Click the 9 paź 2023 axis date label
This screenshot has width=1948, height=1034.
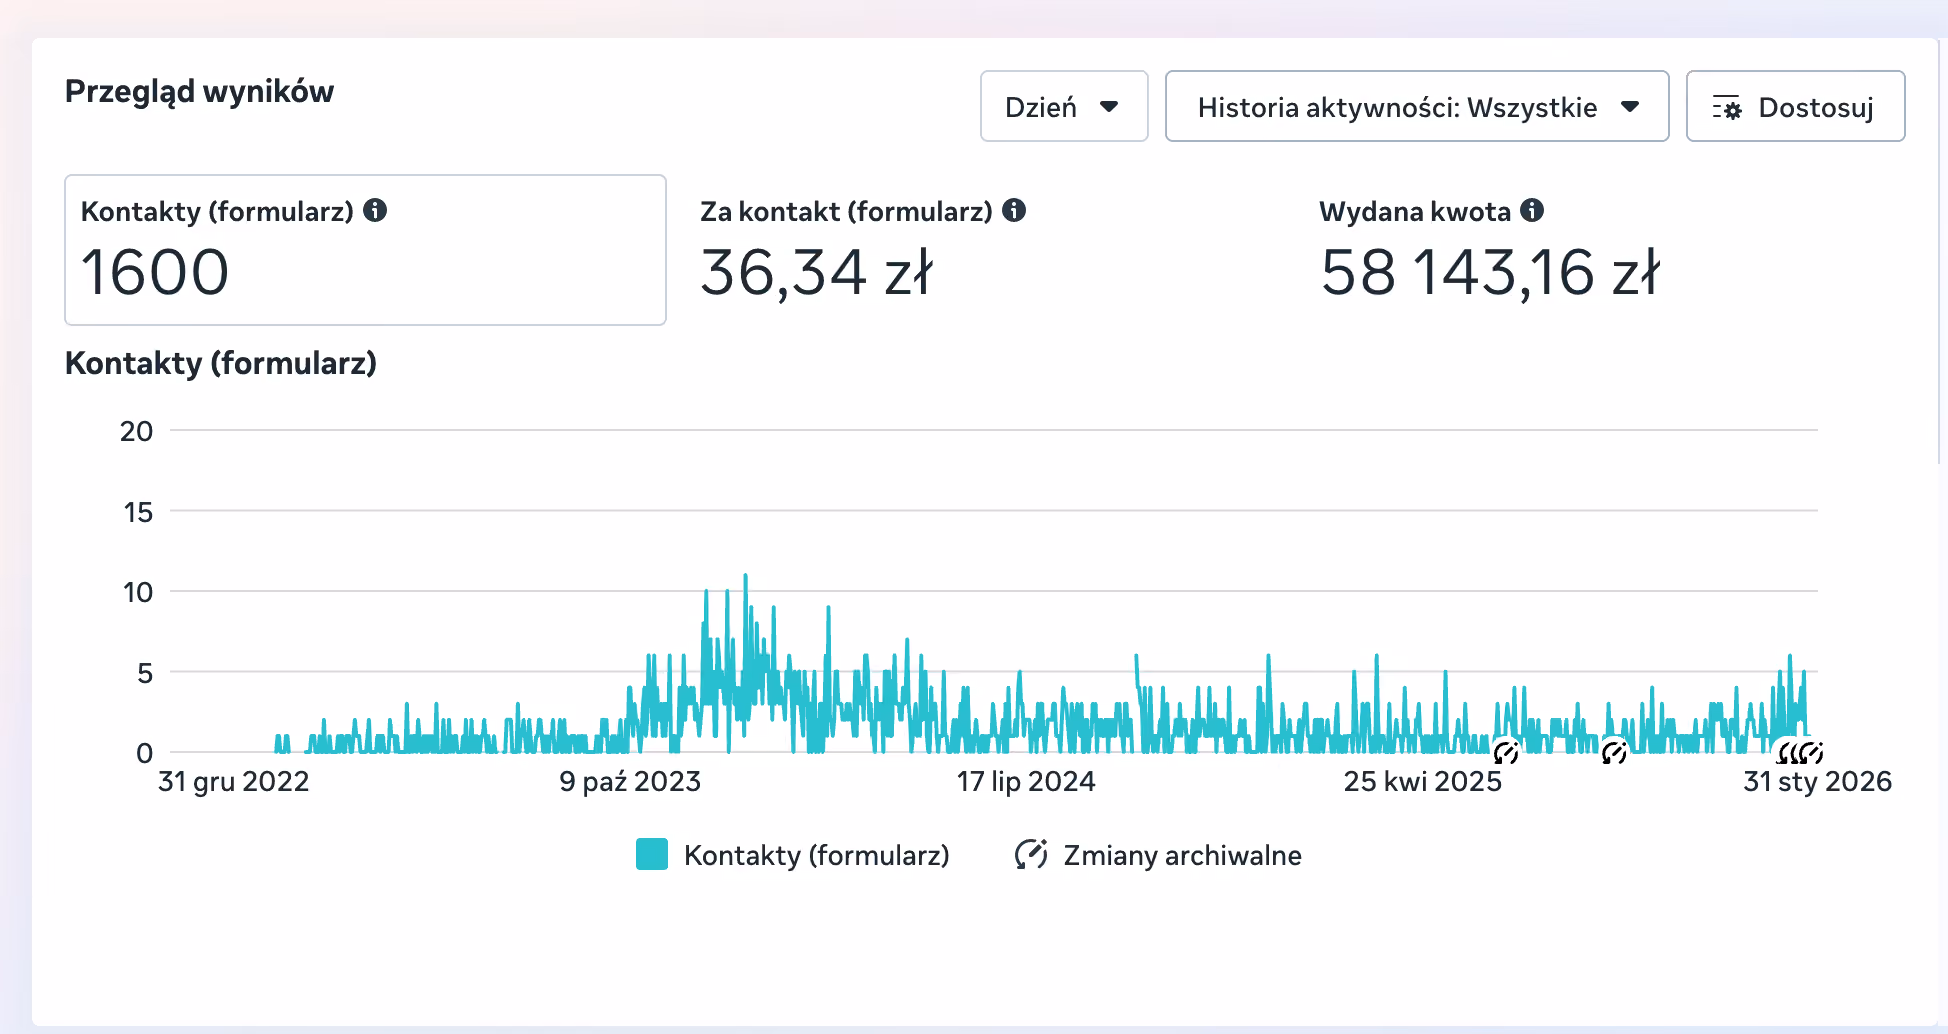pos(630,781)
